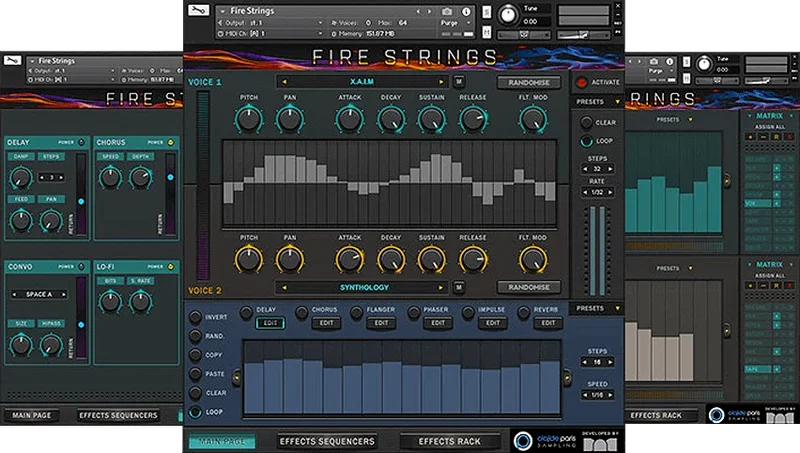Enable the PHASER effect sequencer toggle
The height and width of the screenshot is (453, 800).
point(413,312)
